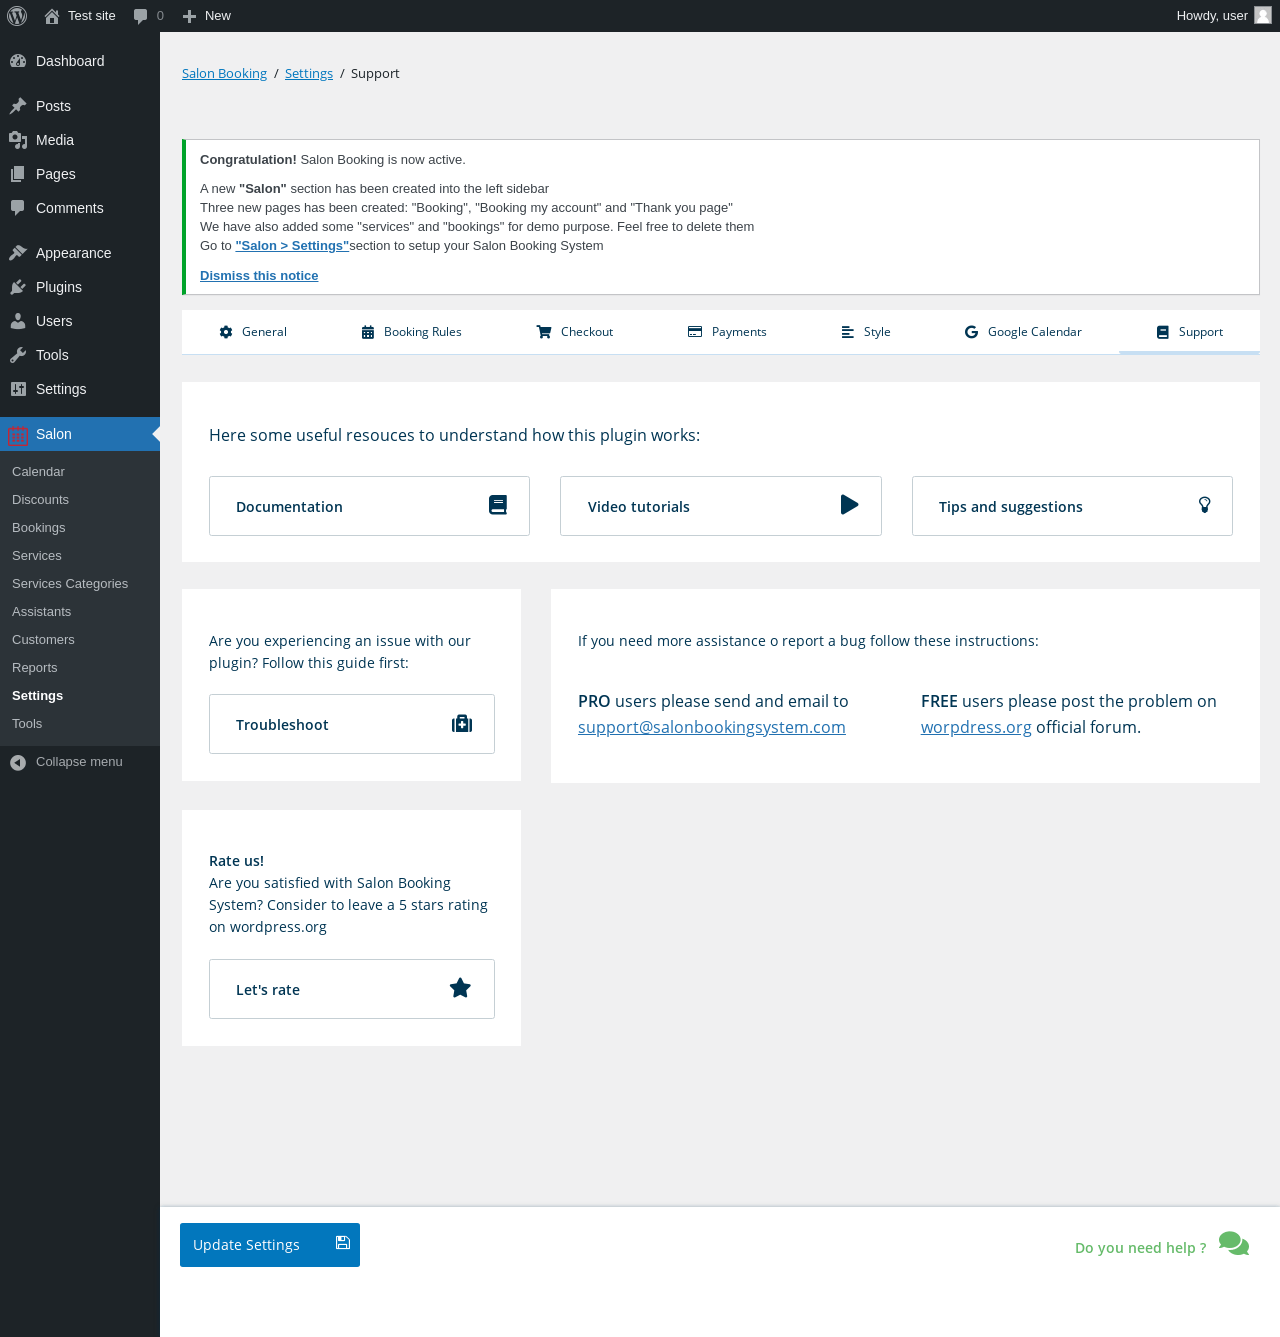Click the Collapse menu label
Screen dimensions: 1280x1337
pos(79,762)
